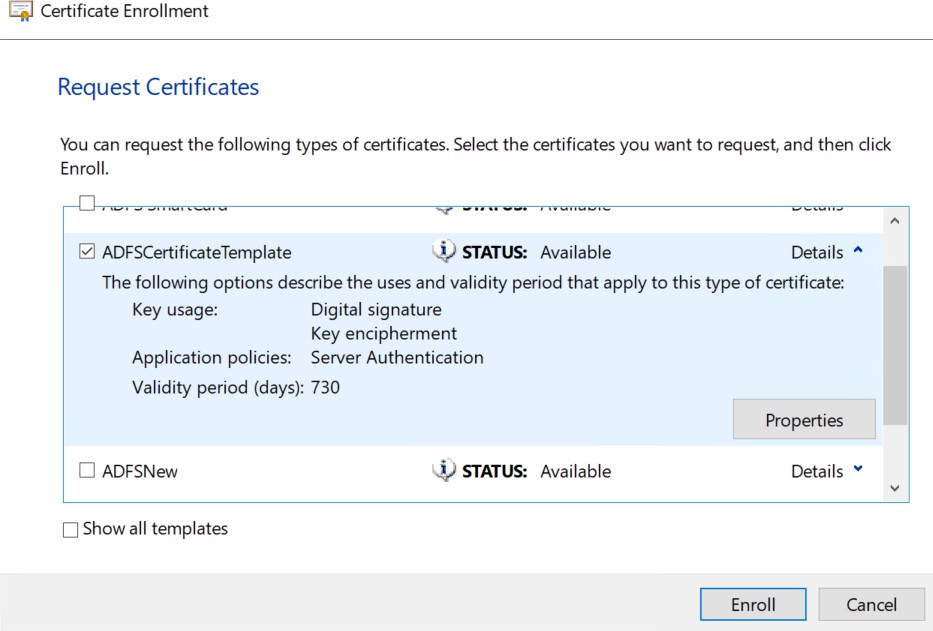
Task: Expand Details for ADFSNew
Action: 826,471
